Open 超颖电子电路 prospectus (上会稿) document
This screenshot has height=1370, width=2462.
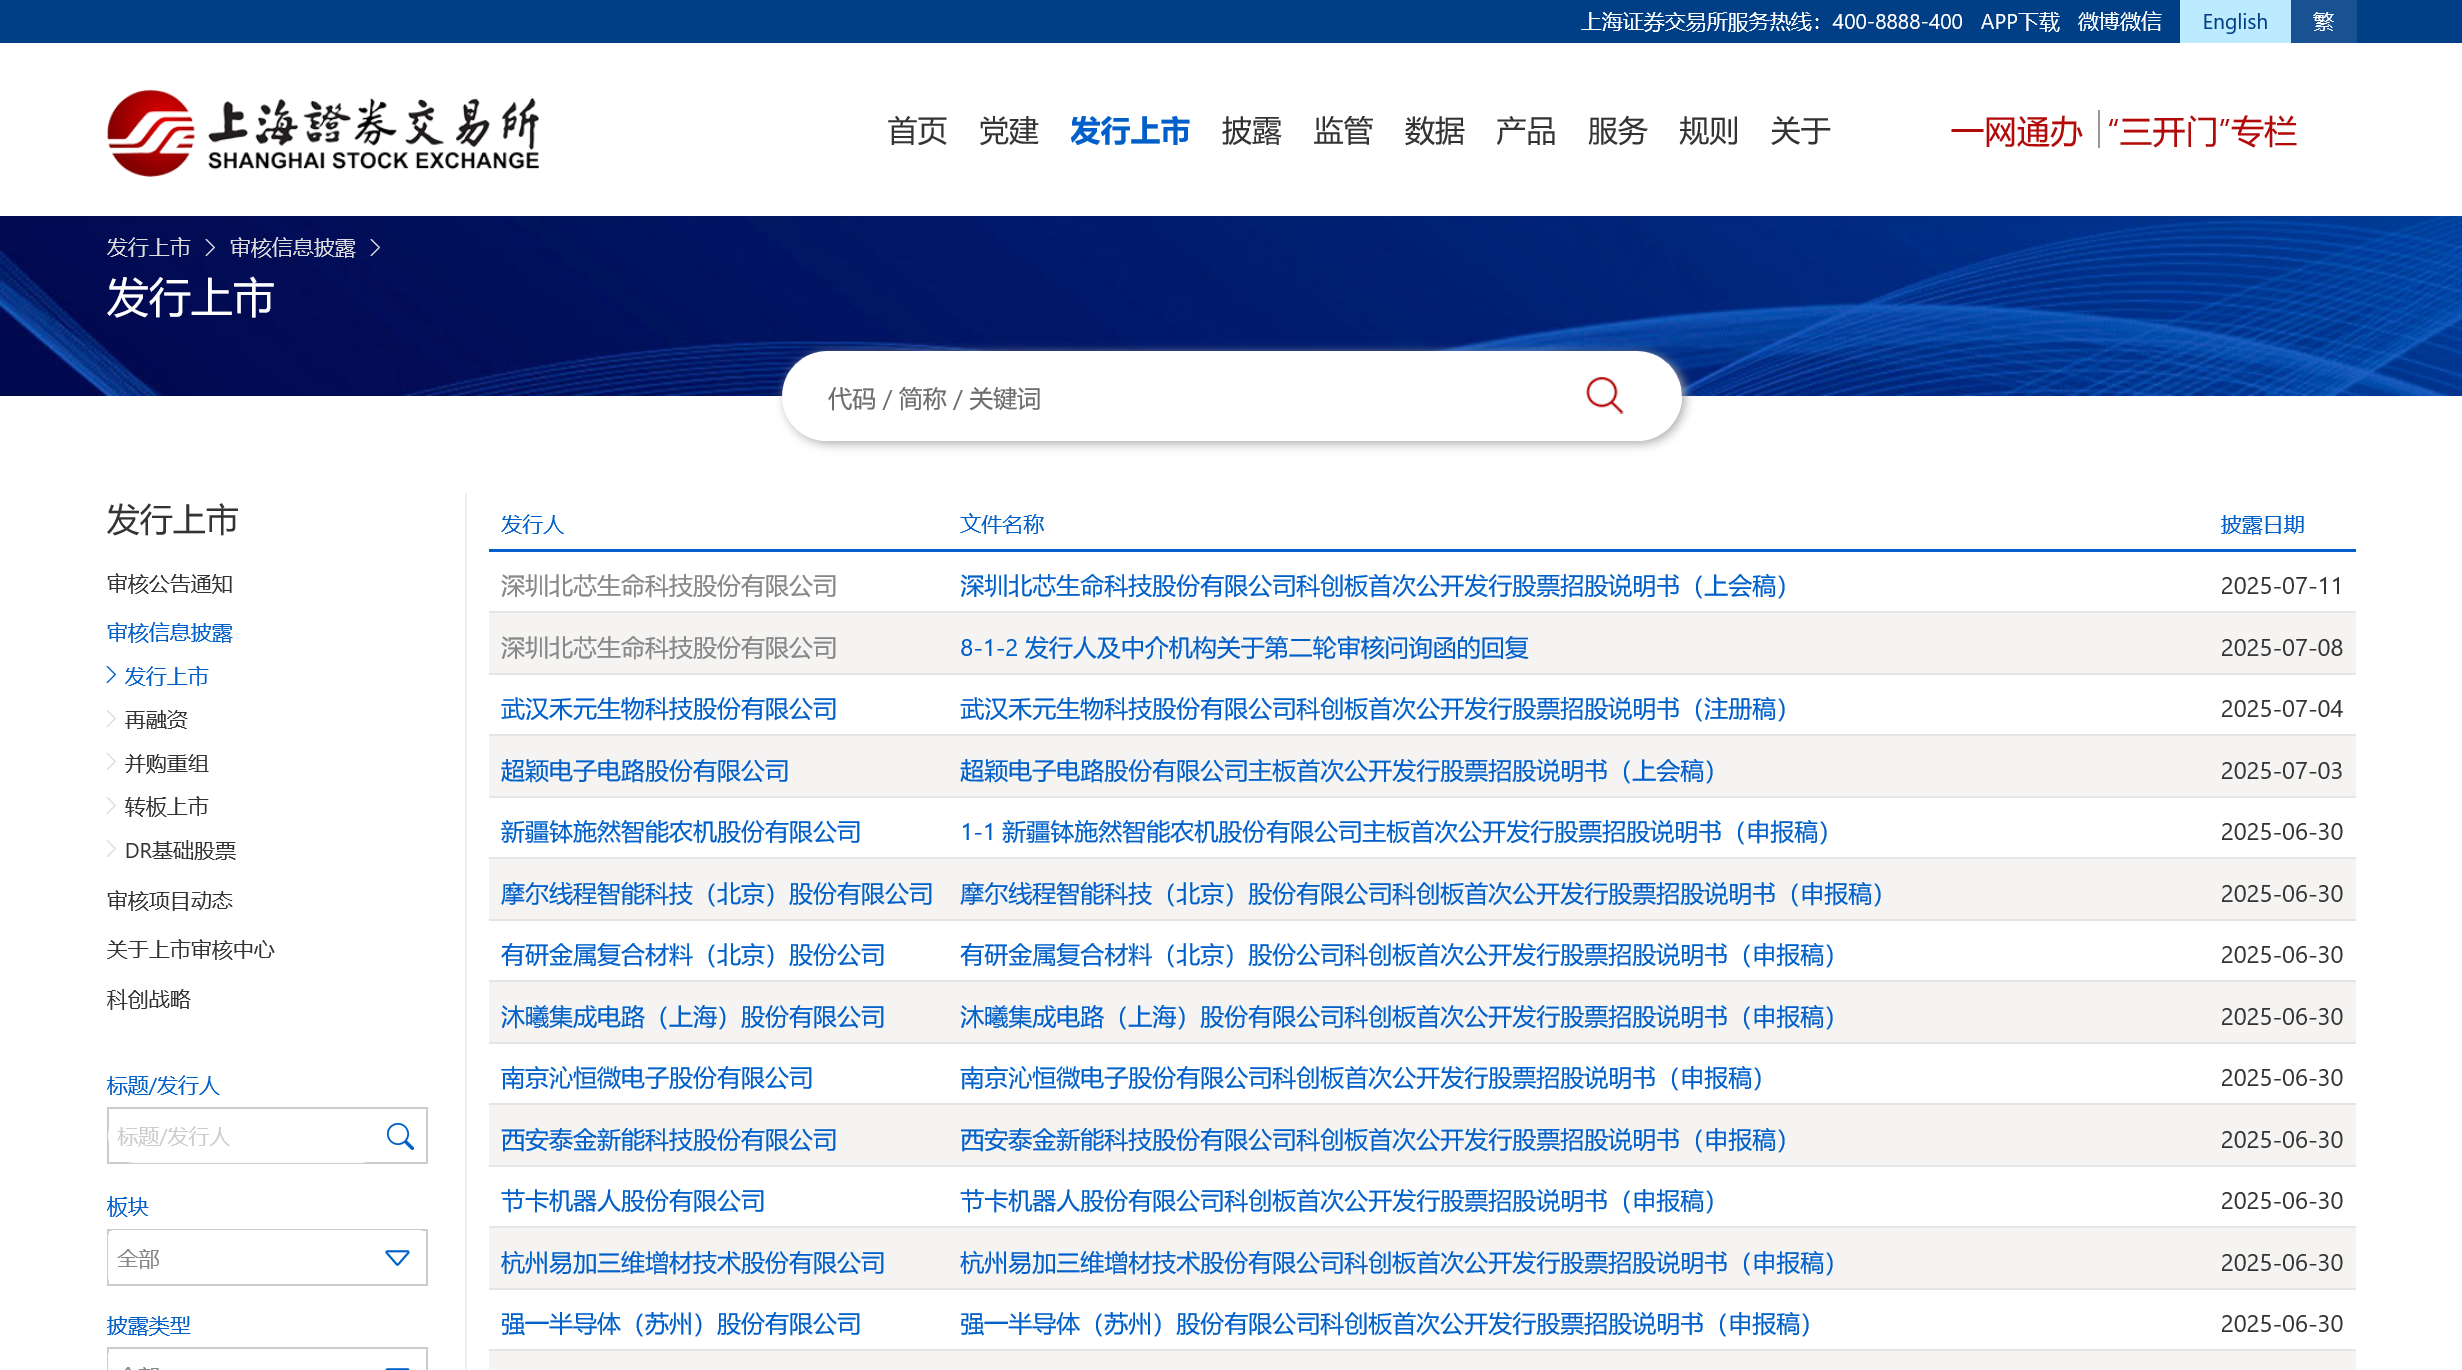(x=1338, y=771)
